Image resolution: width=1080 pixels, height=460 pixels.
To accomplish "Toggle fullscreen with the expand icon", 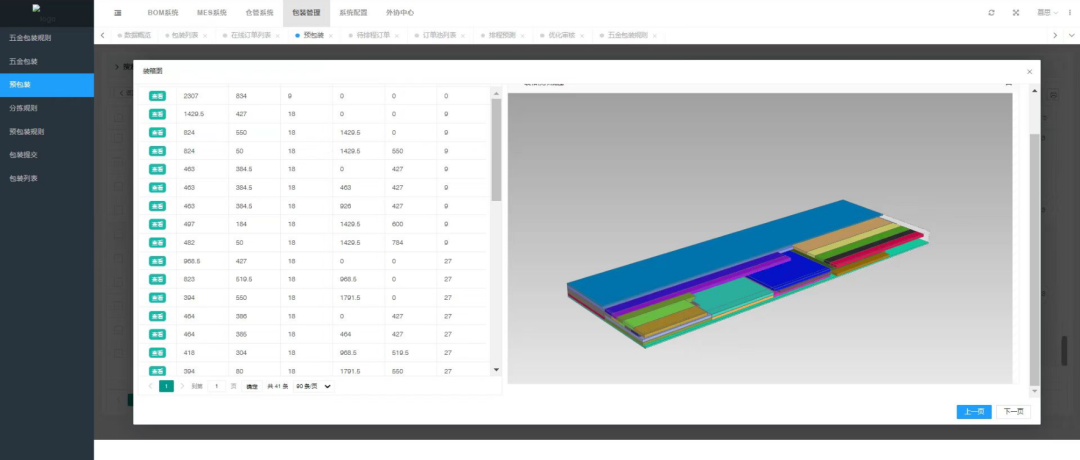I will tap(1016, 13).
